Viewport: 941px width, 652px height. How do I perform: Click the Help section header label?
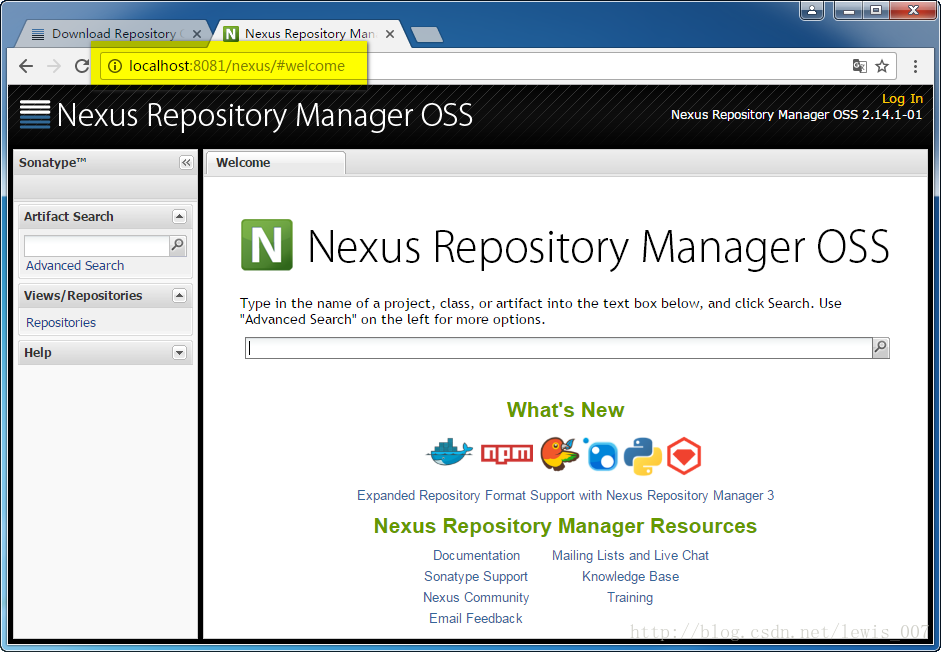tap(38, 352)
